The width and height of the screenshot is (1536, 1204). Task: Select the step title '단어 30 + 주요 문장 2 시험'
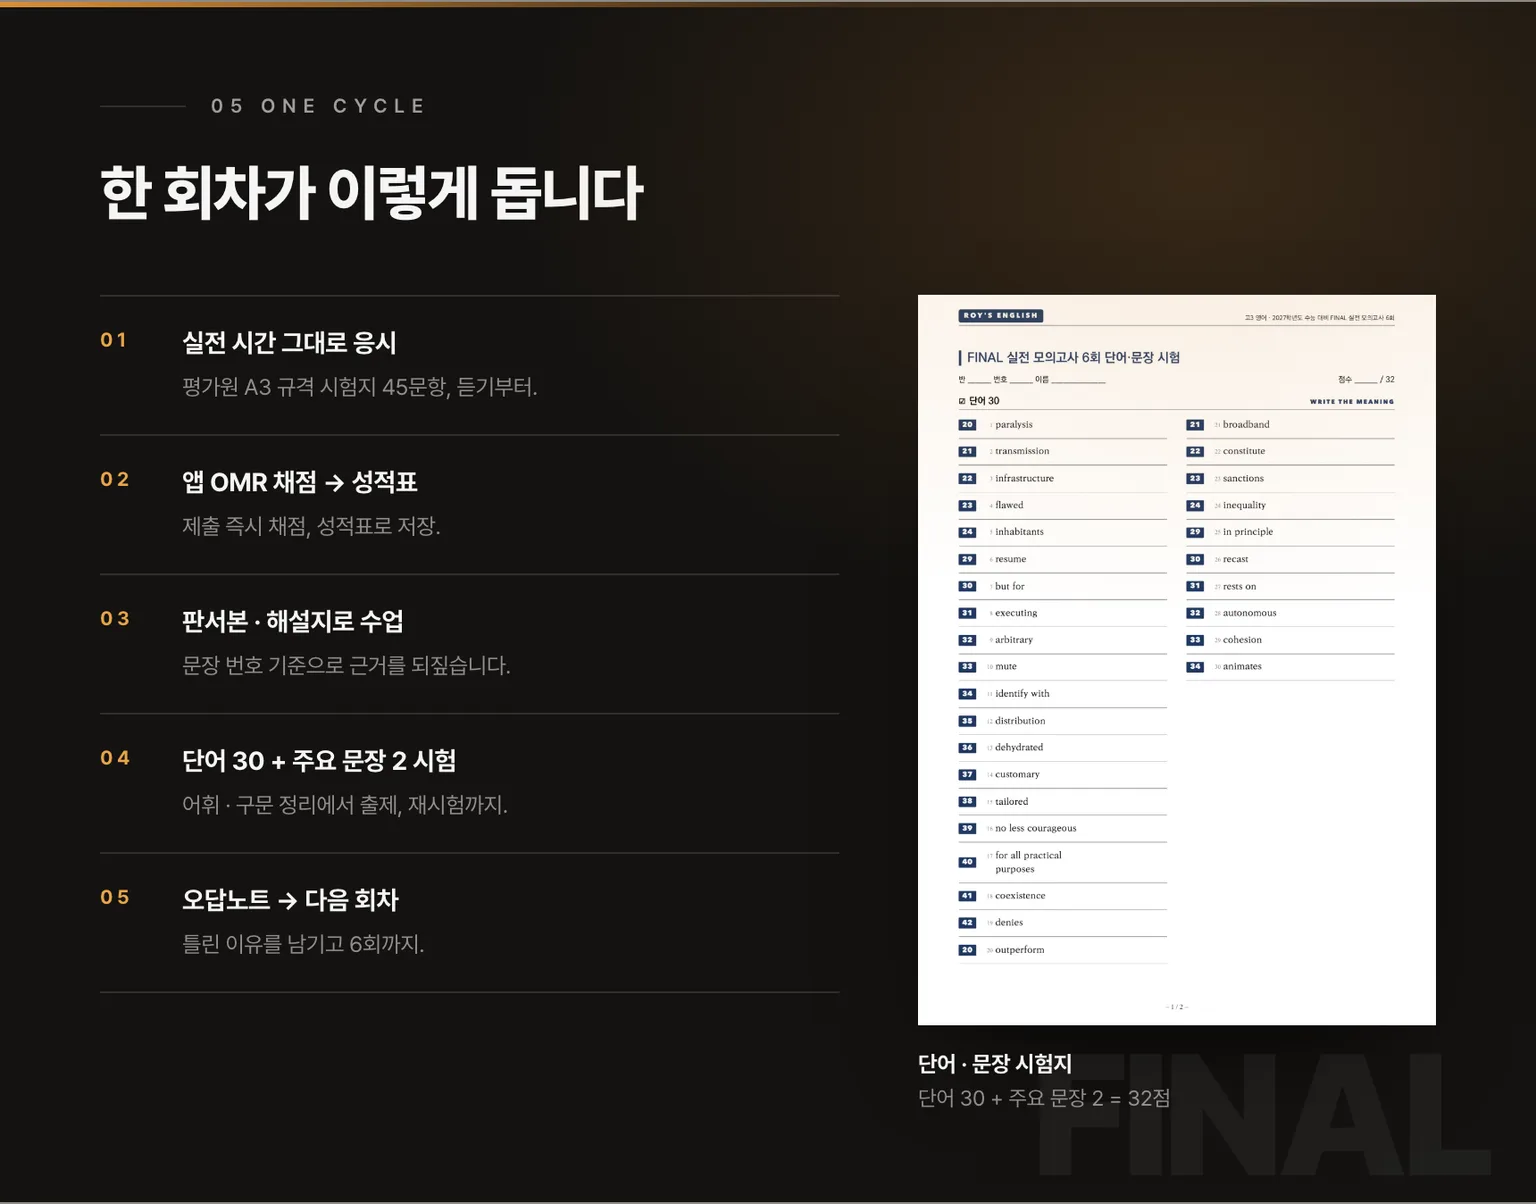[x=319, y=760]
